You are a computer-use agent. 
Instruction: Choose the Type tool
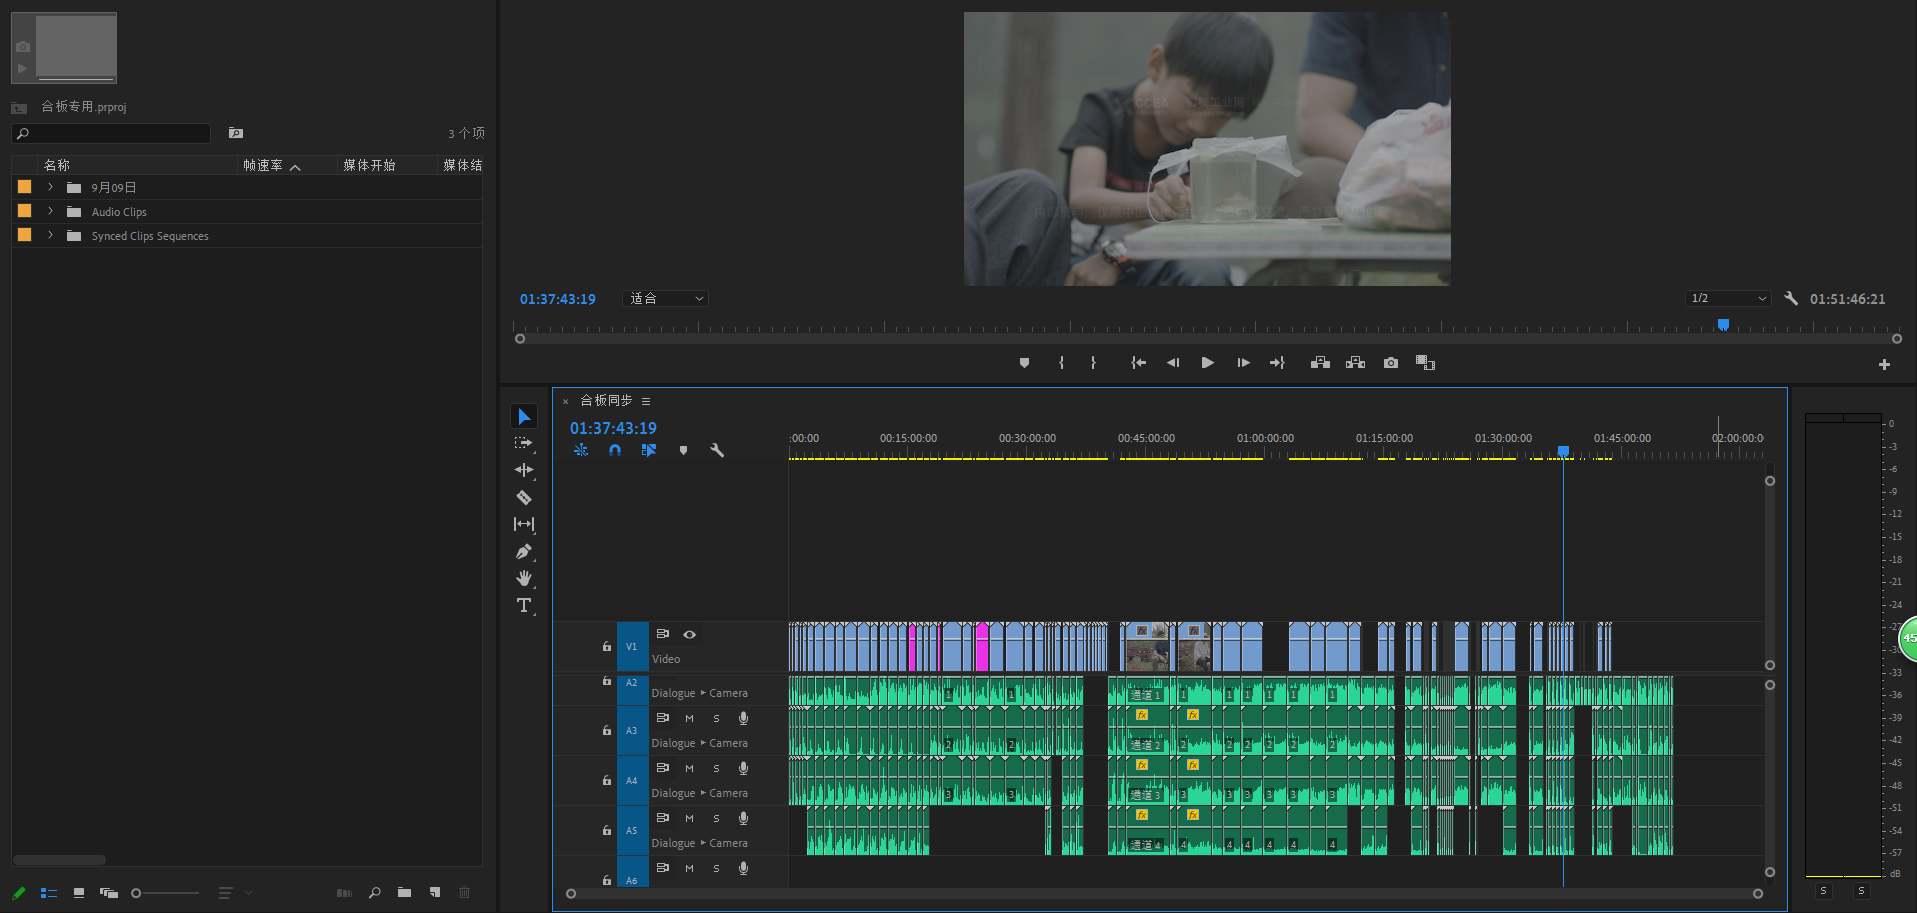[524, 605]
